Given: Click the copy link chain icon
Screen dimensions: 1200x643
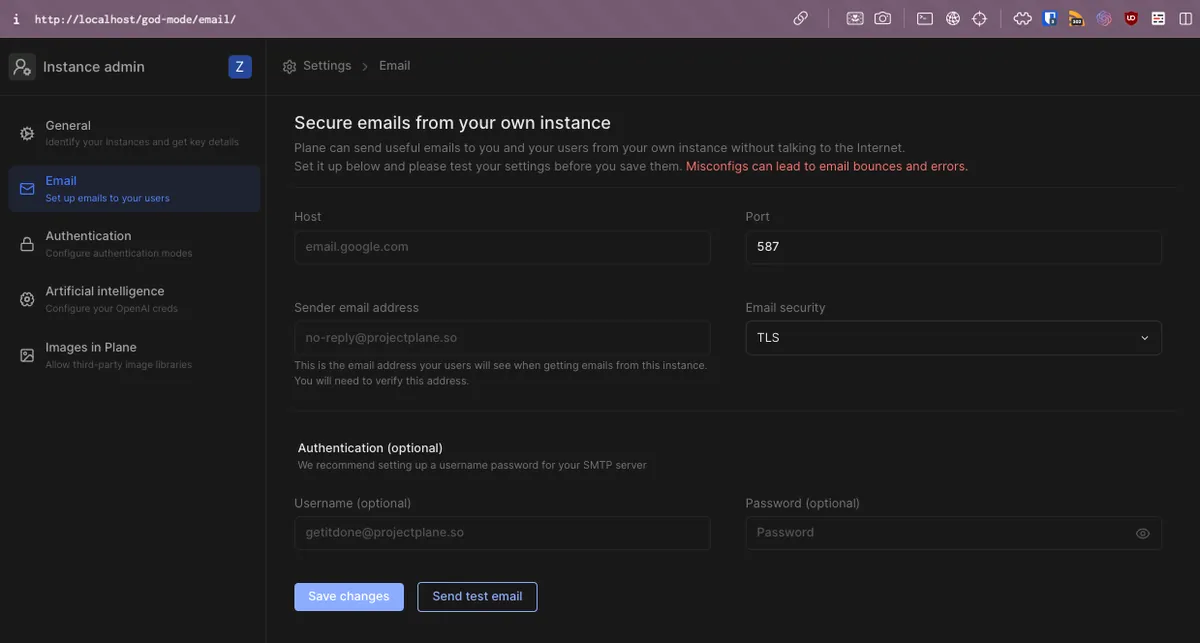Looking at the screenshot, I should [800, 19].
